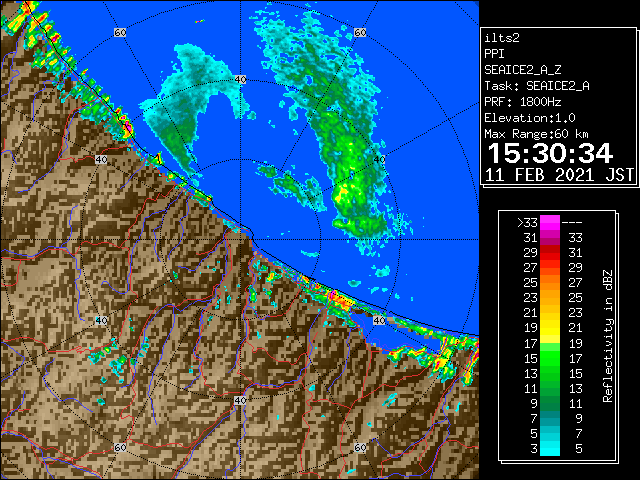Image resolution: width=640 pixels, height=480 pixels.
Task: Click the 'Reflectivity in dBZ' legend title
Action: click(608, 336)
